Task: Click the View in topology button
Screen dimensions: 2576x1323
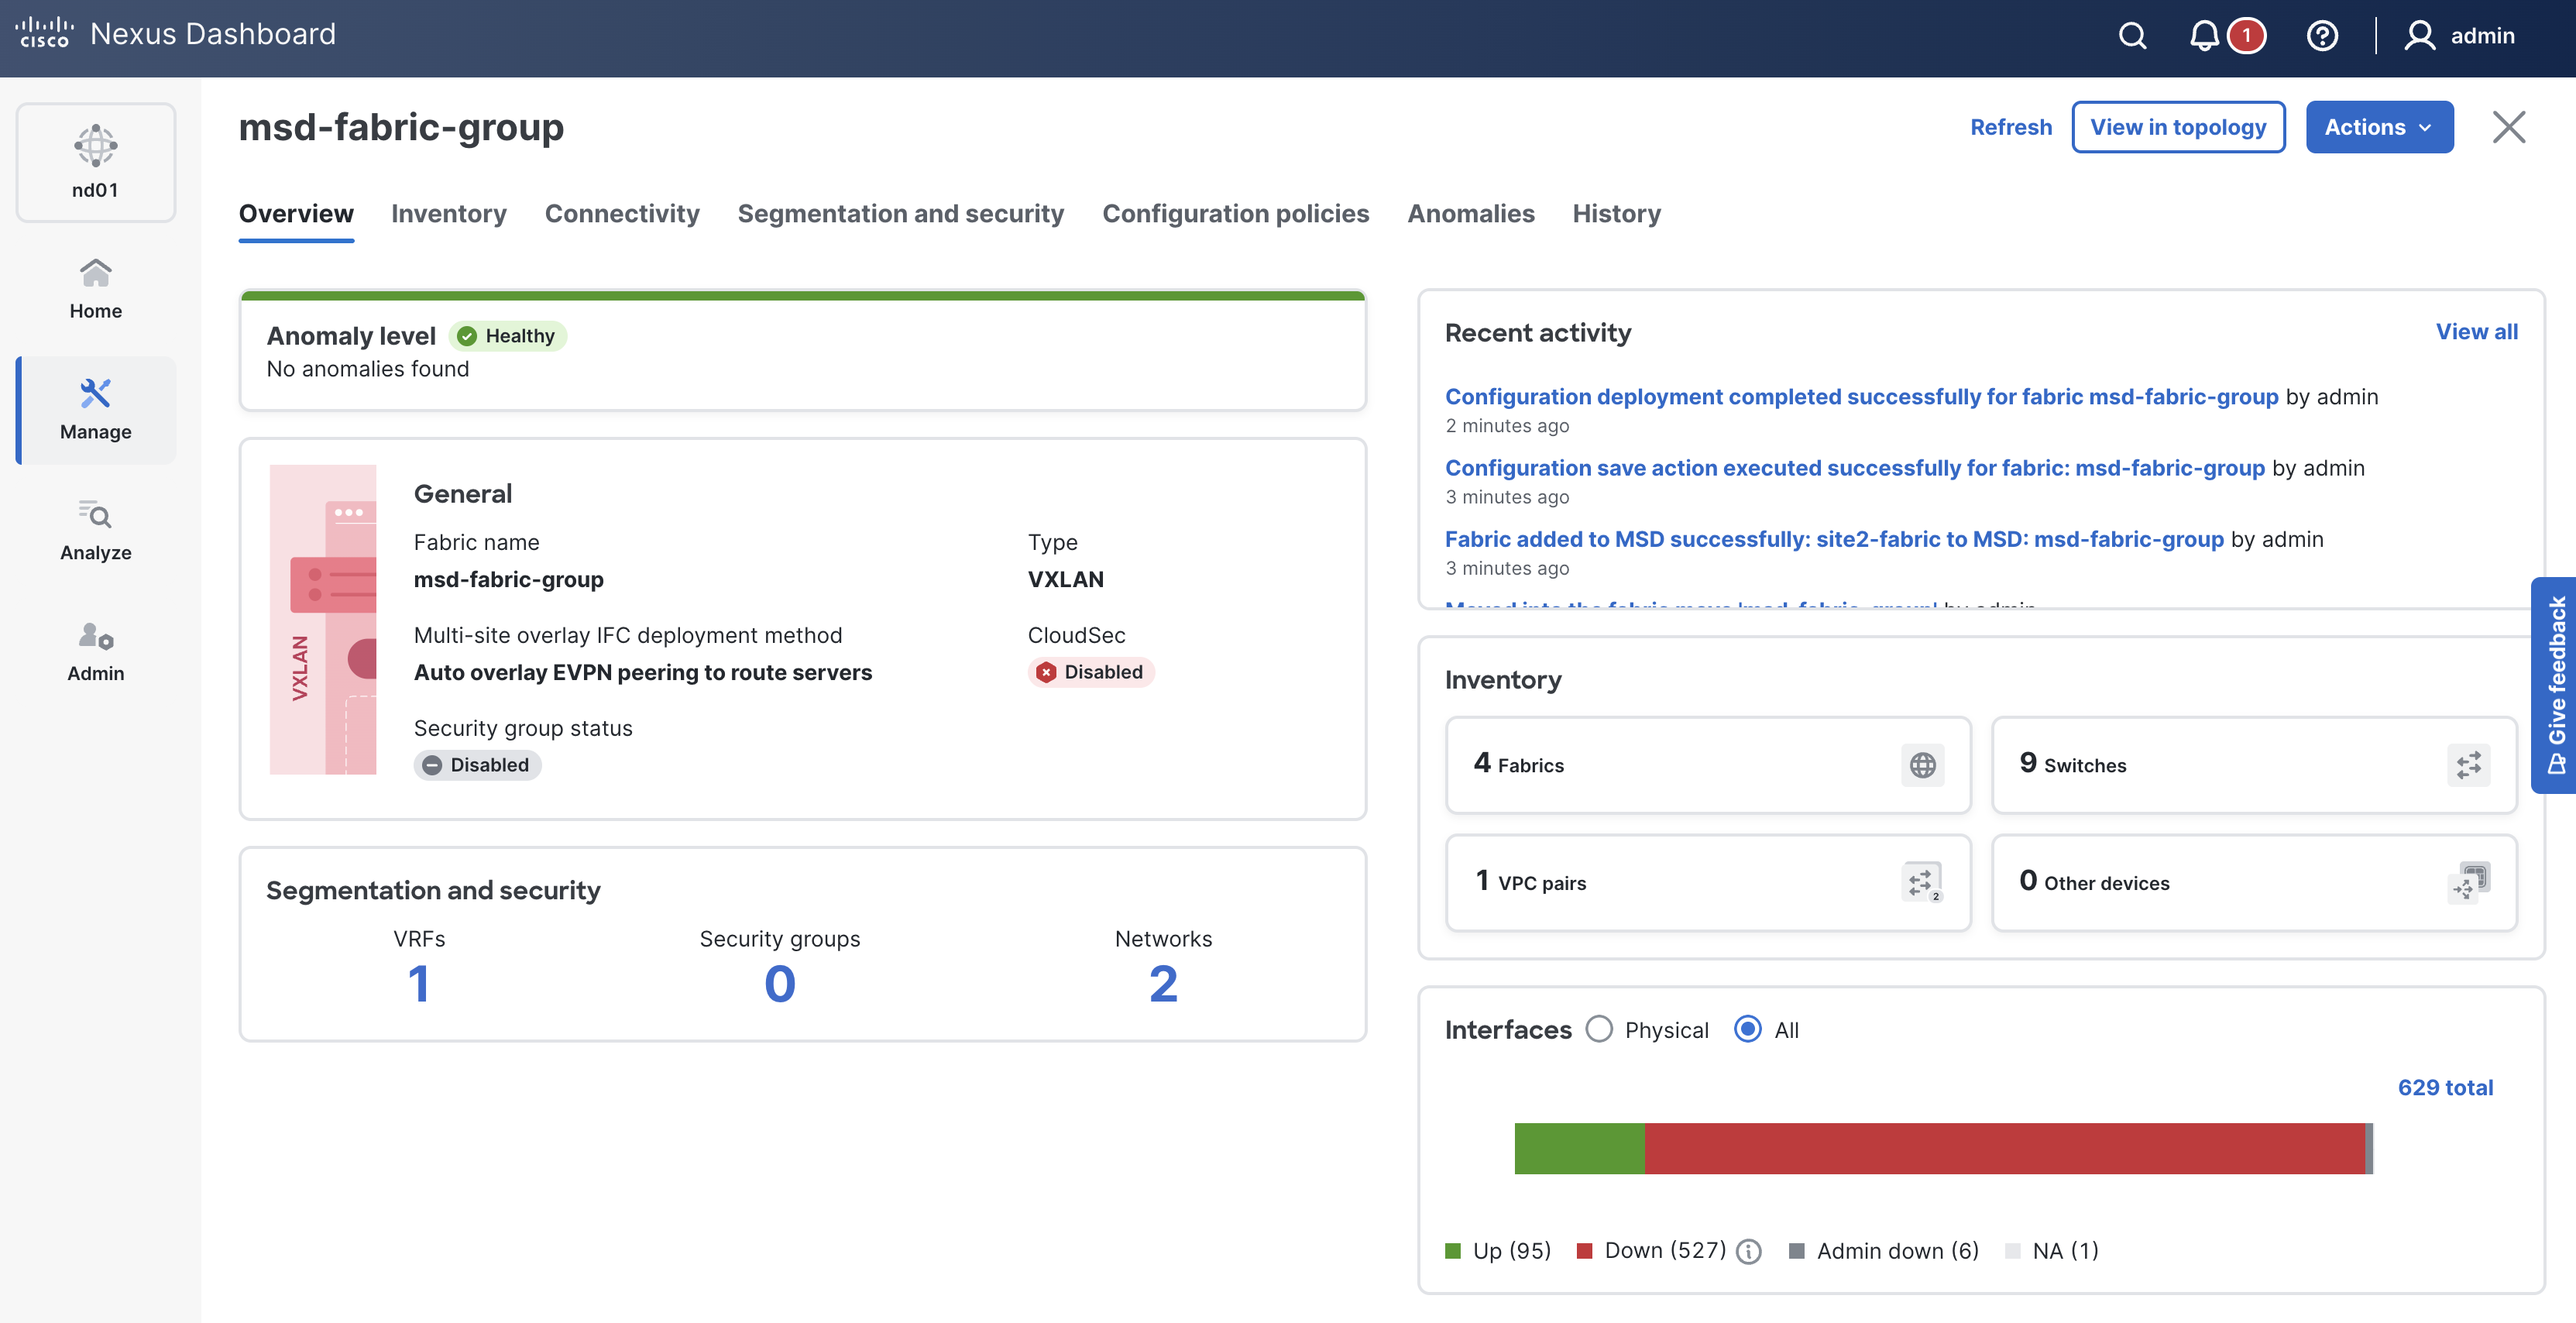Action: pos(2177,127)
